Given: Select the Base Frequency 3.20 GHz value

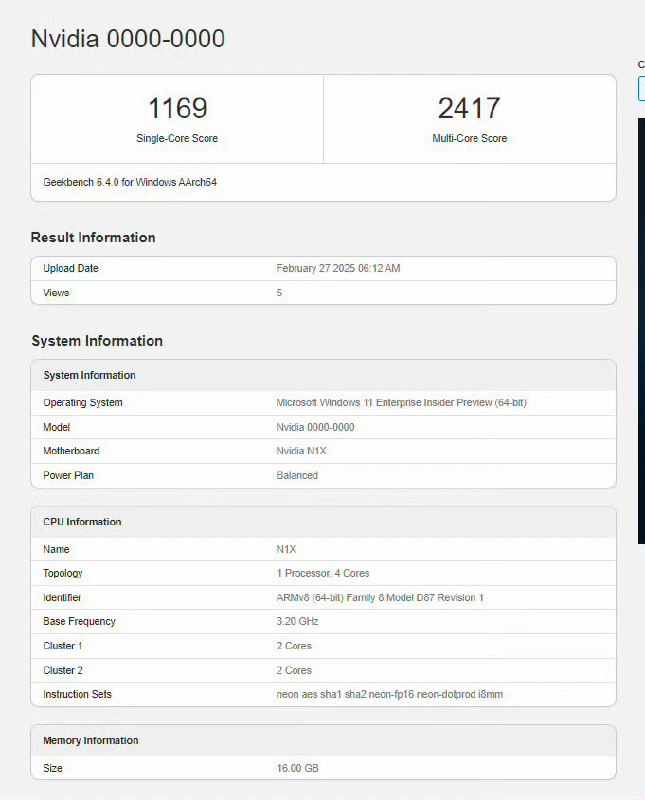Looking at the screenshot, I should pyautogui.click(x=297, y=621).
